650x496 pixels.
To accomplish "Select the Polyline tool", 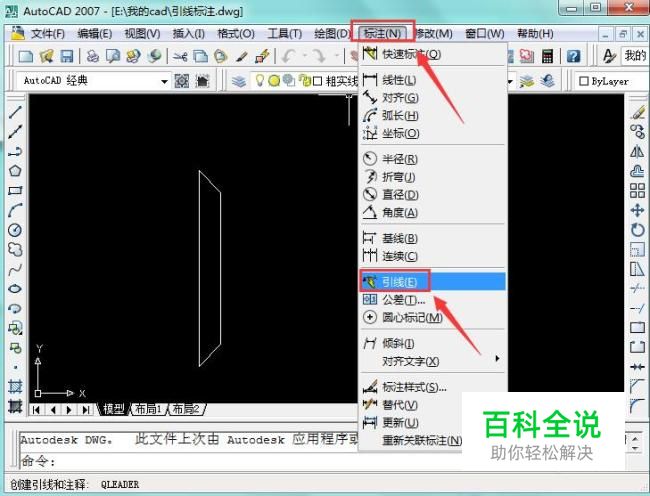I will (15, 151).
